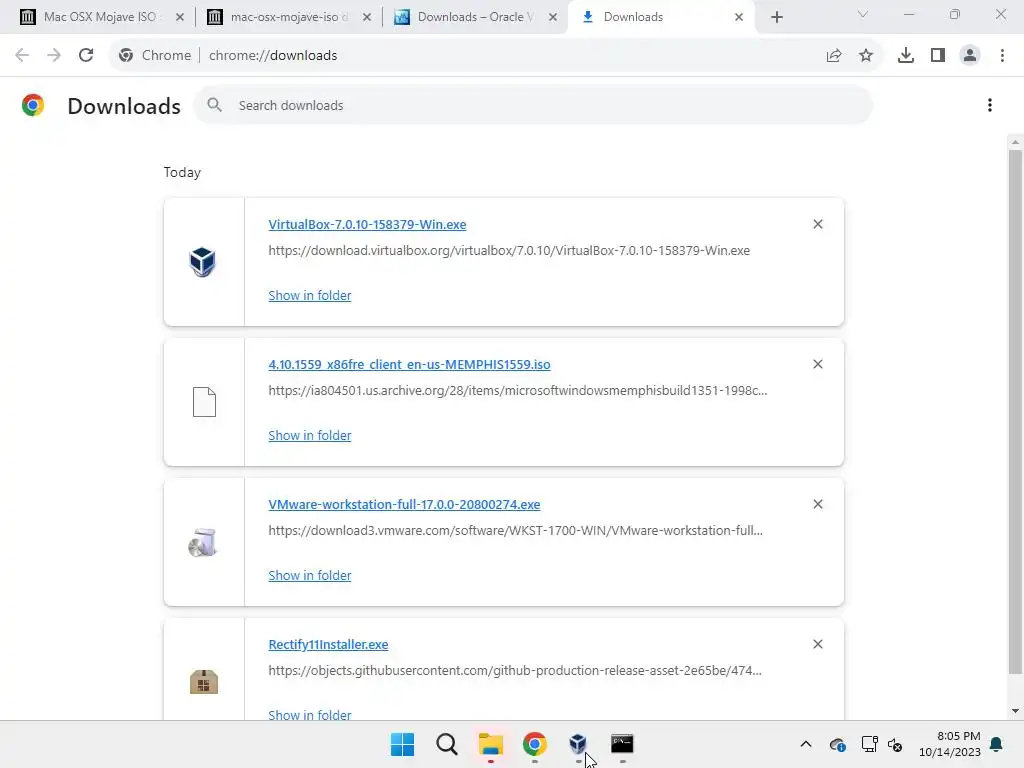Click the archive.org source URL text
Image resolution: width=1024 pixels, height=768 pixels.
(x=518, y=391)
